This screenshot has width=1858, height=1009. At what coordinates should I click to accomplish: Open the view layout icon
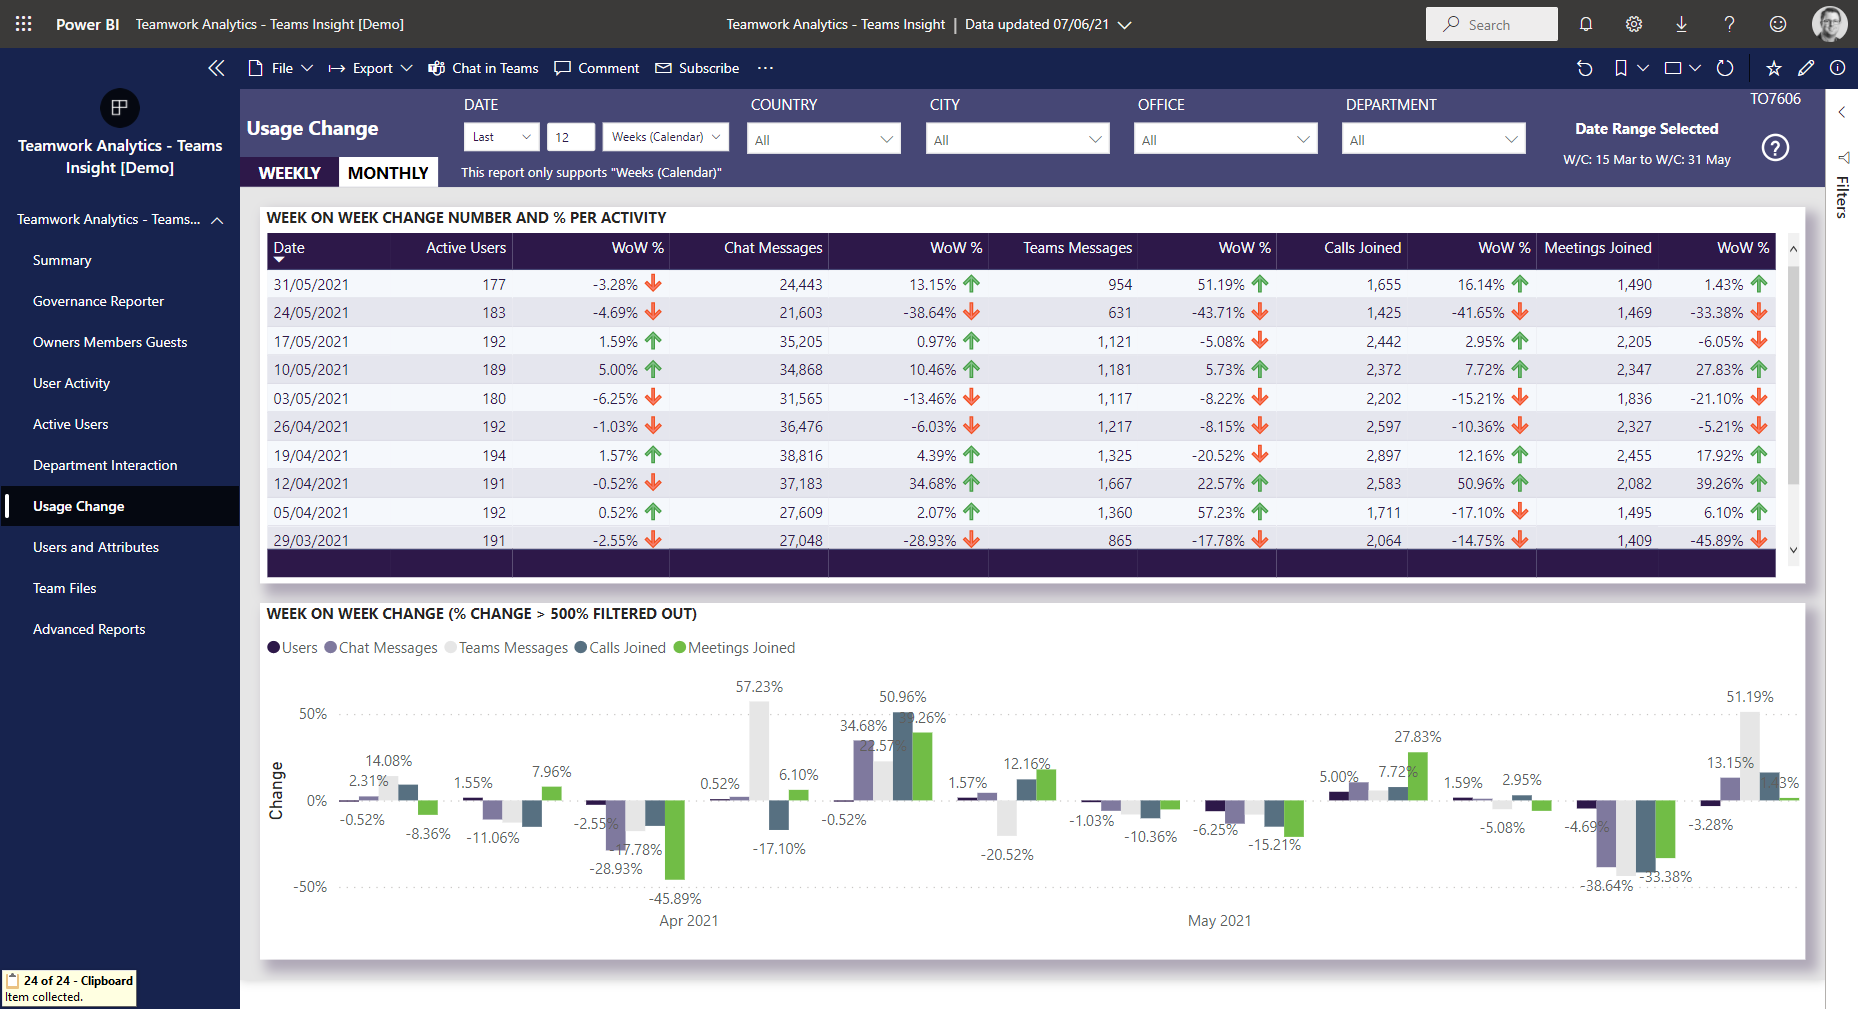pos(1673,68)
